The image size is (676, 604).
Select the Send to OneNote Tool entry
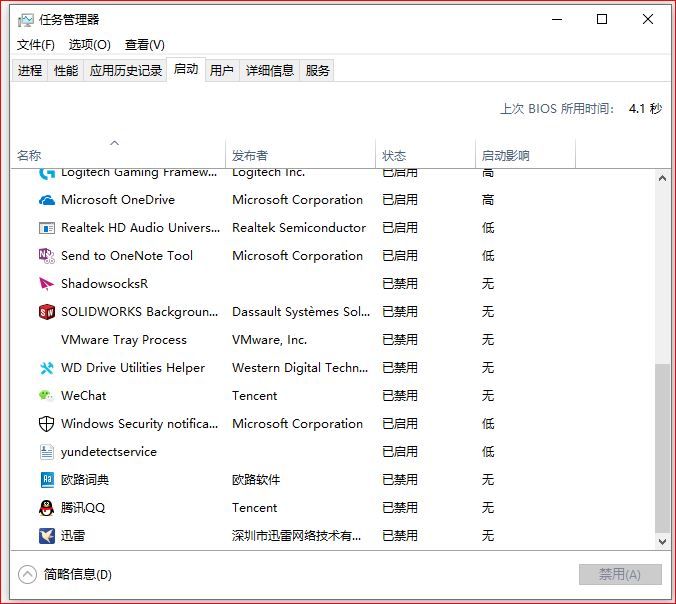127,256
